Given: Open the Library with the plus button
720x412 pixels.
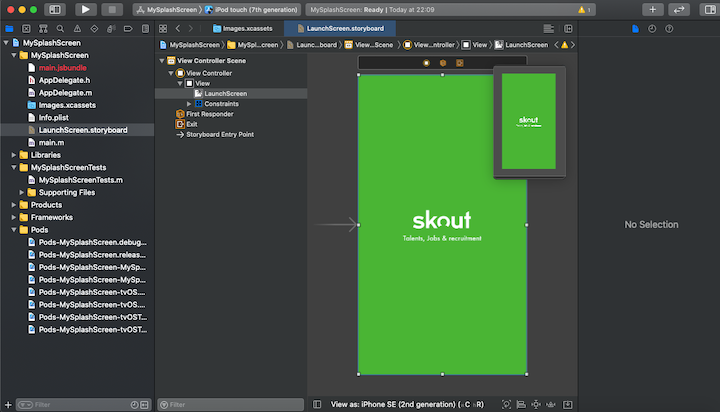Looking at the screenshot, I should 653,9.
